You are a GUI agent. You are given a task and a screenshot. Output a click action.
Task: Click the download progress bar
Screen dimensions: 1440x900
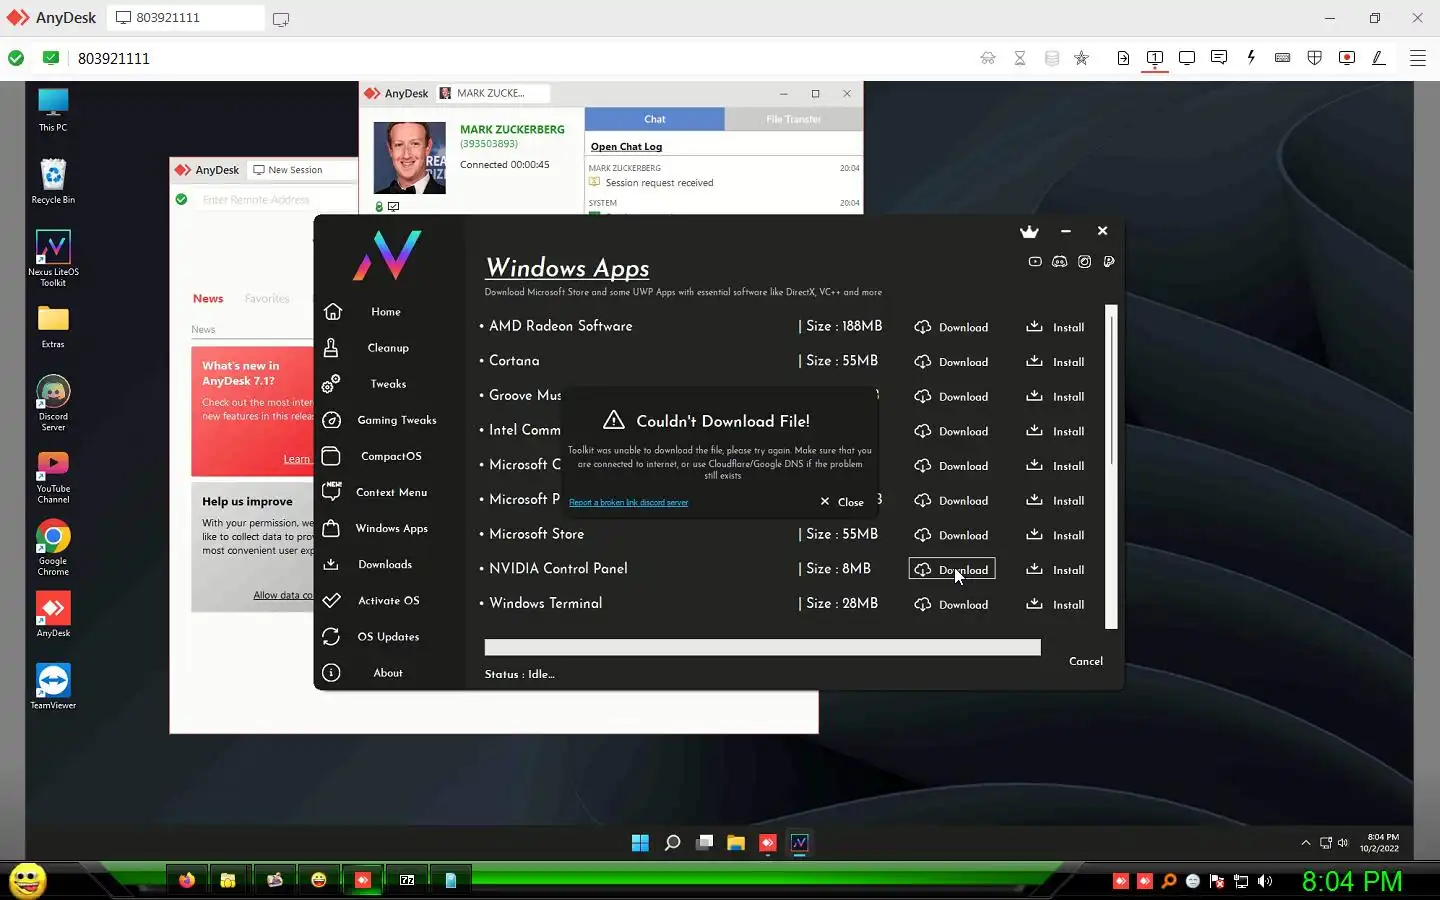[762, 648]
